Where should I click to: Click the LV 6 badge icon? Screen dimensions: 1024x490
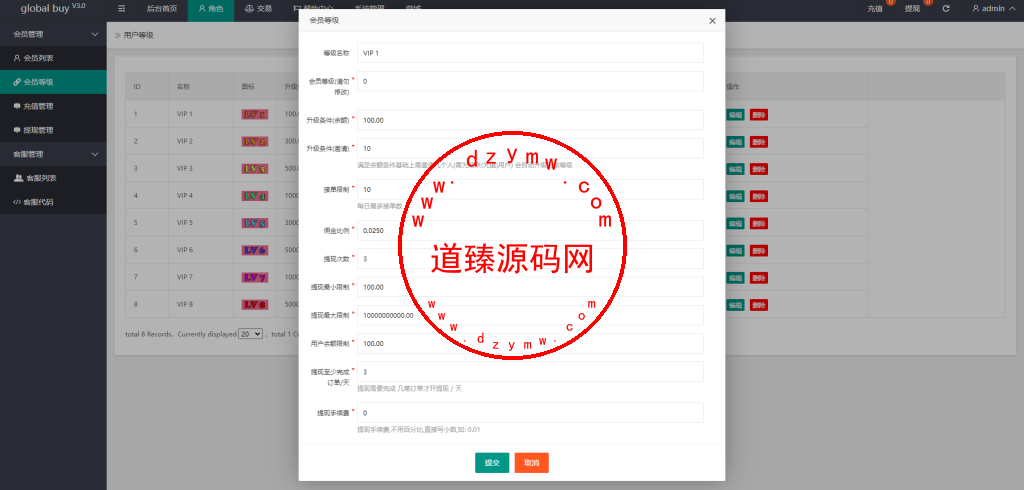[x=255, y=250]
